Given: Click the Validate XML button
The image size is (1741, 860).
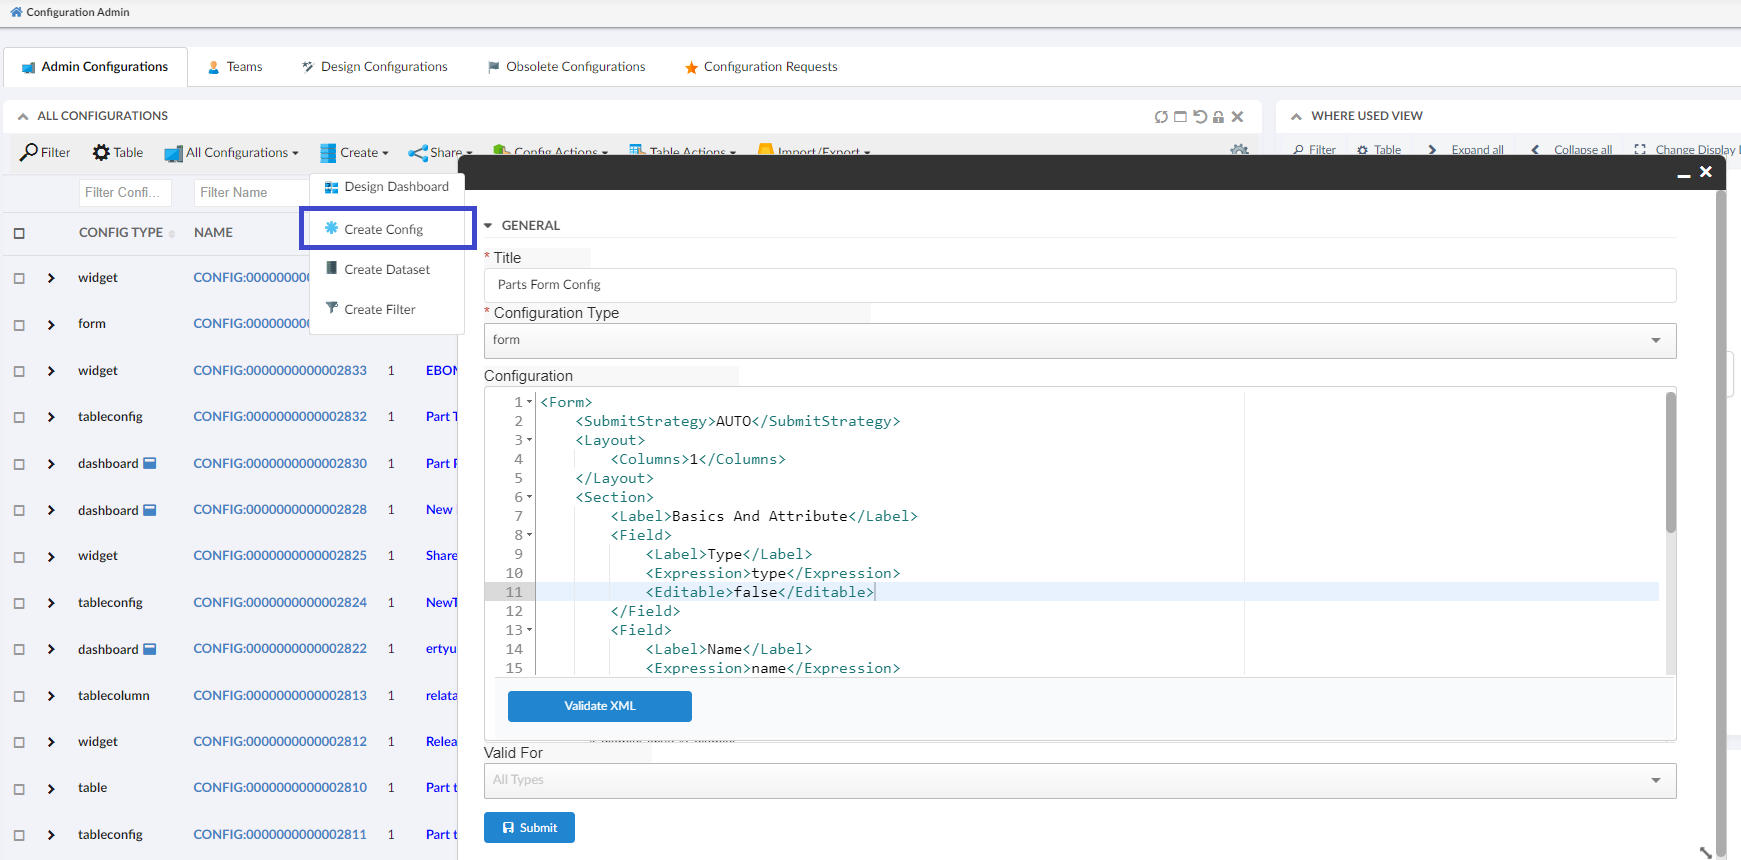Looking at the screenshot, I should point(599,706).
